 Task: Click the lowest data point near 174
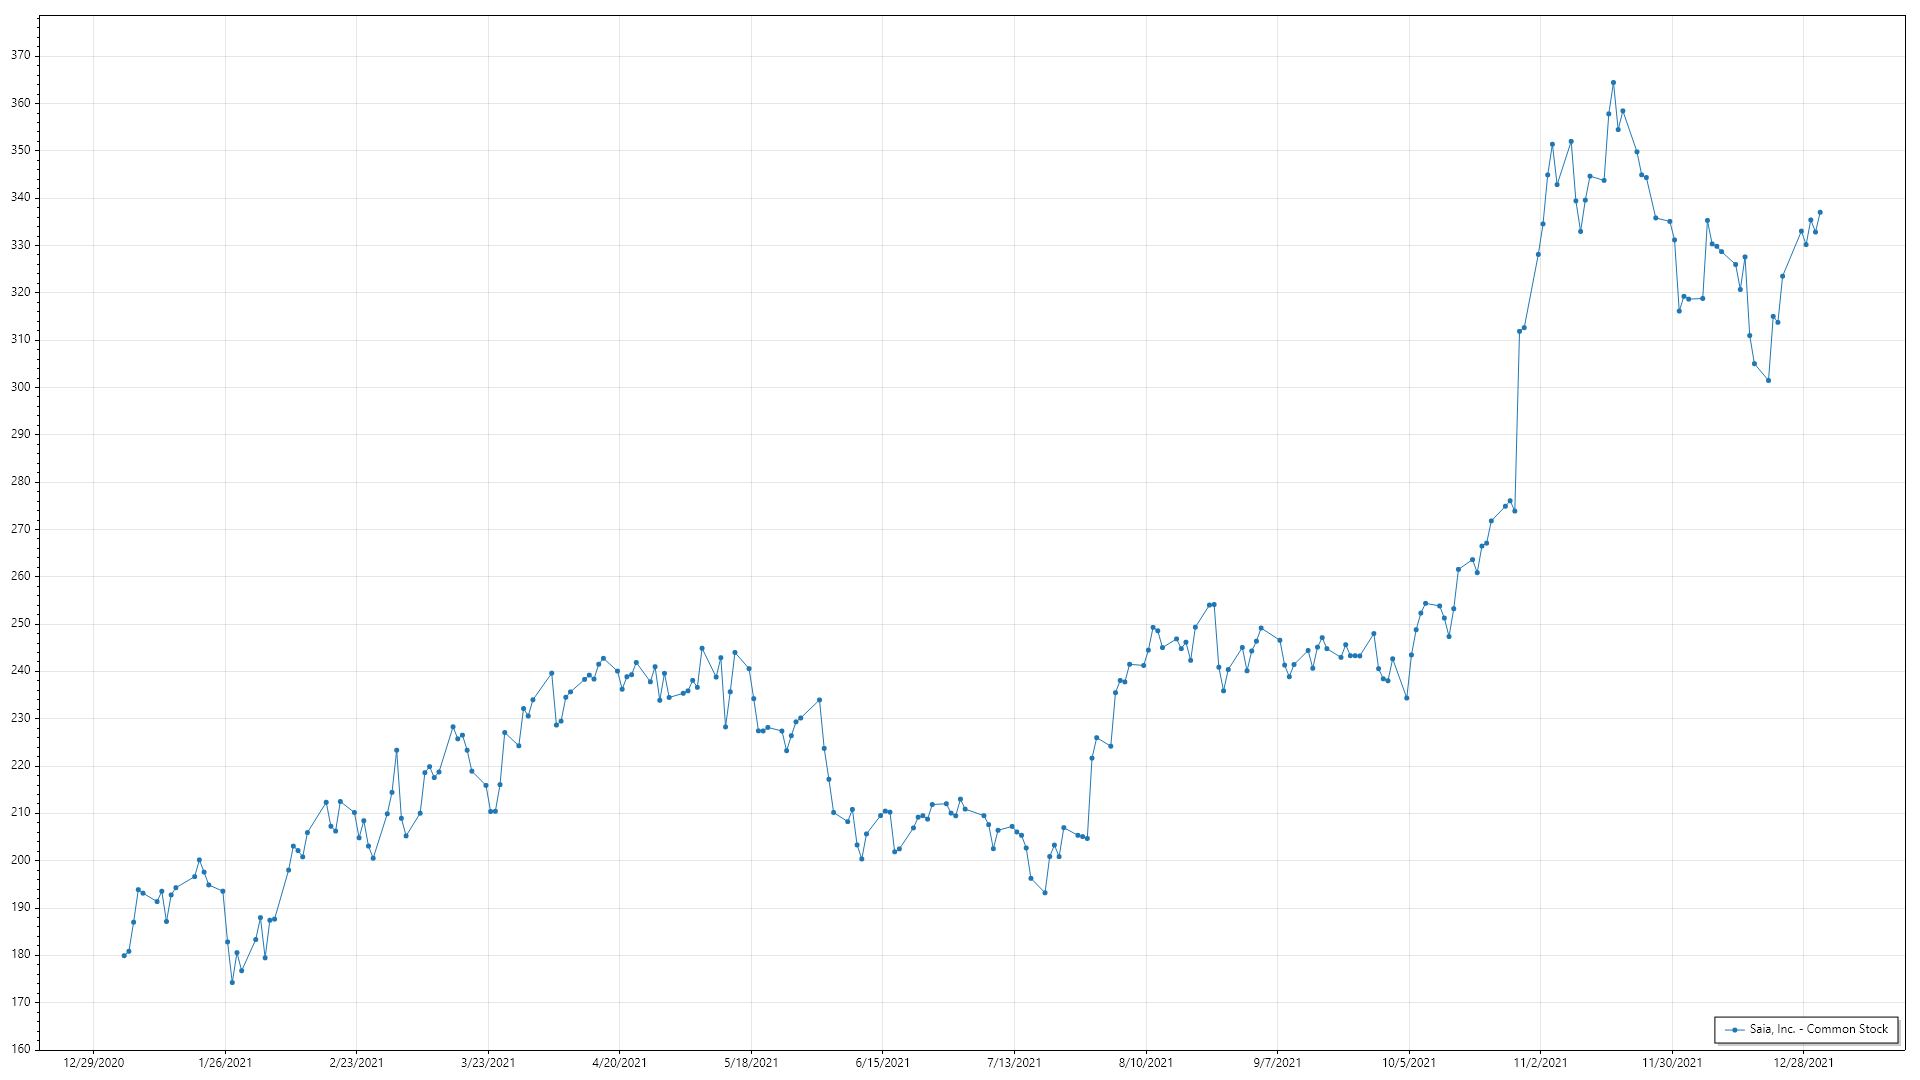point(232,982)
